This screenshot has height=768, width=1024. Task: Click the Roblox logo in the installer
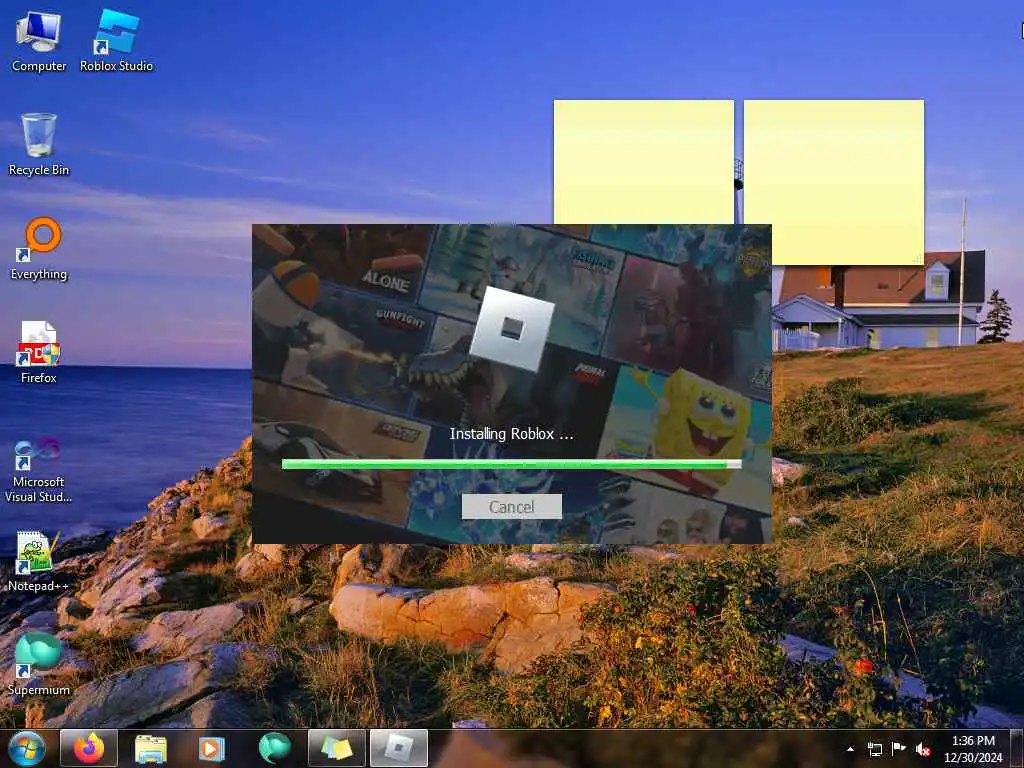click(512, 328)
